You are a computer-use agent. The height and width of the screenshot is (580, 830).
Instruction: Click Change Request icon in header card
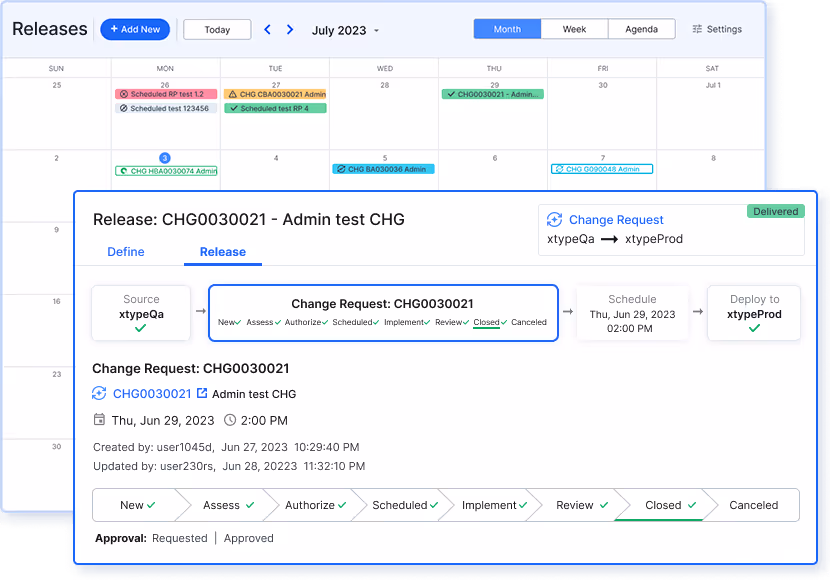(554, 220)
